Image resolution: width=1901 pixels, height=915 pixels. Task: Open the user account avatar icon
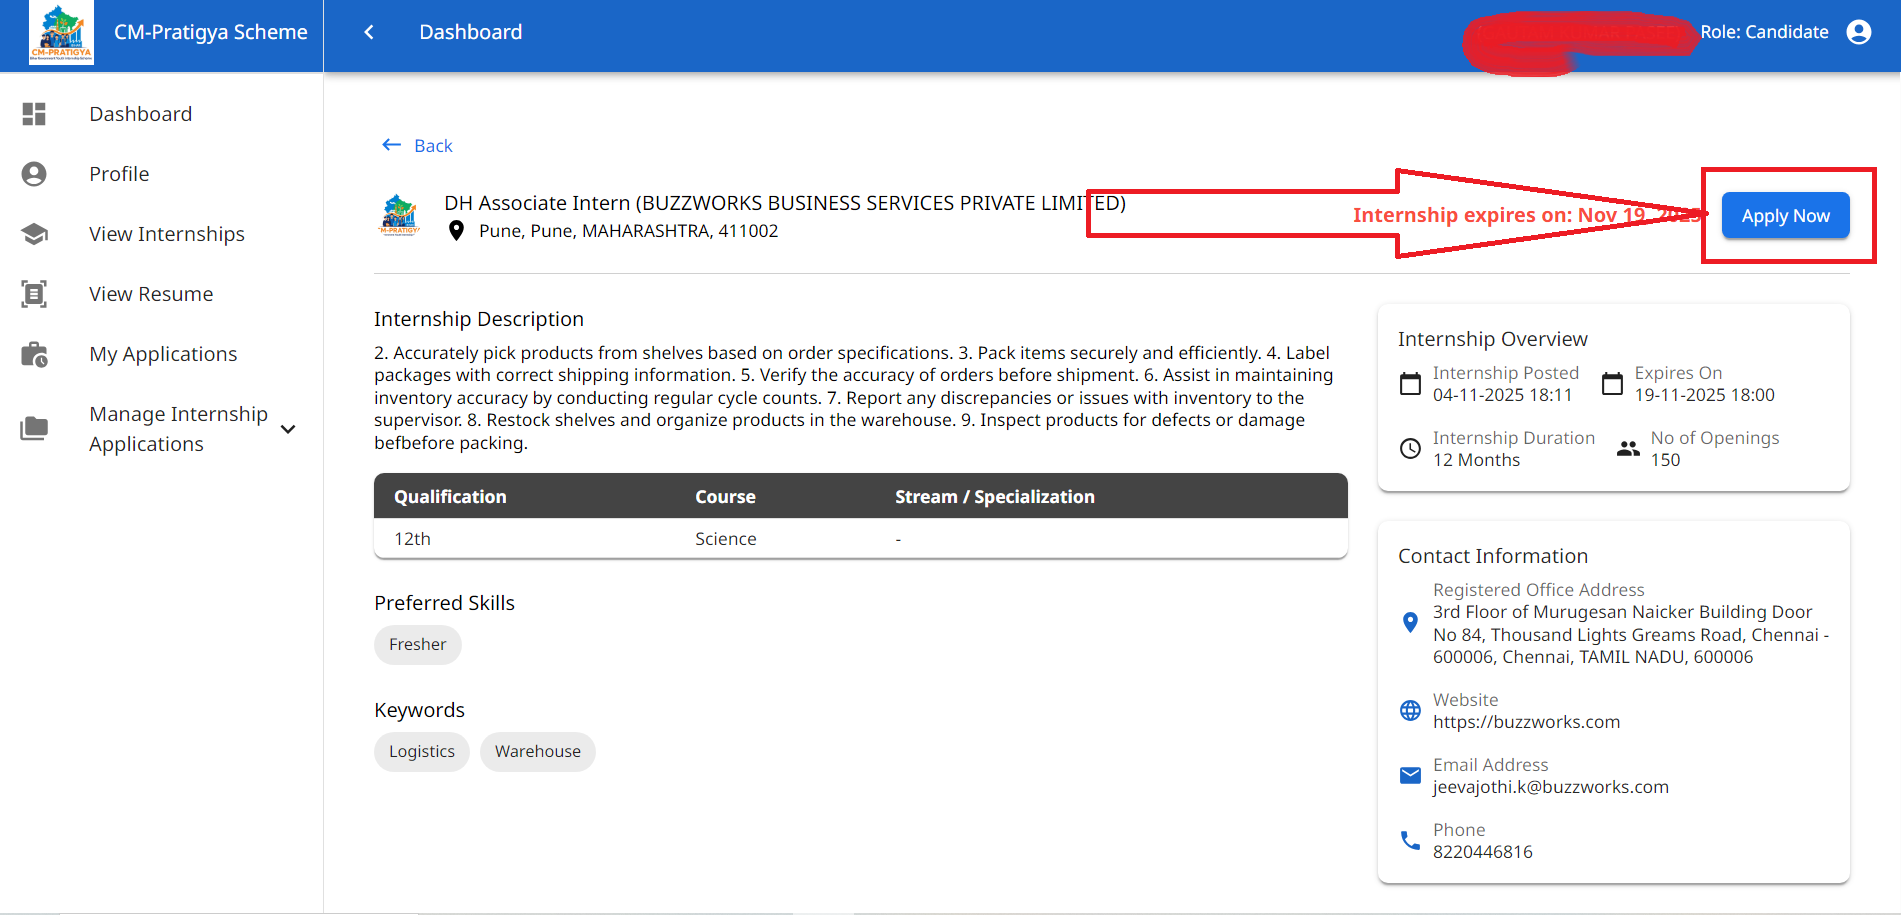coord(1858,32)
